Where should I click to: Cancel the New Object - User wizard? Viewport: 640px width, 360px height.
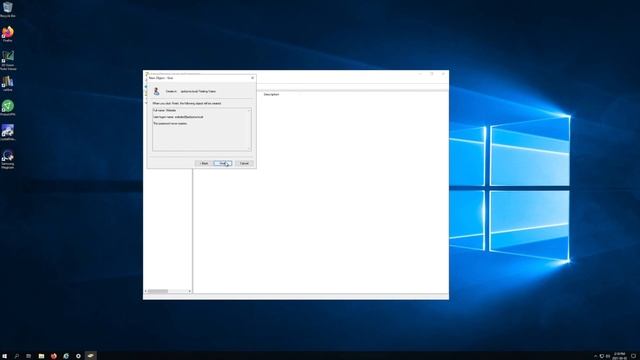pos(244,163)
